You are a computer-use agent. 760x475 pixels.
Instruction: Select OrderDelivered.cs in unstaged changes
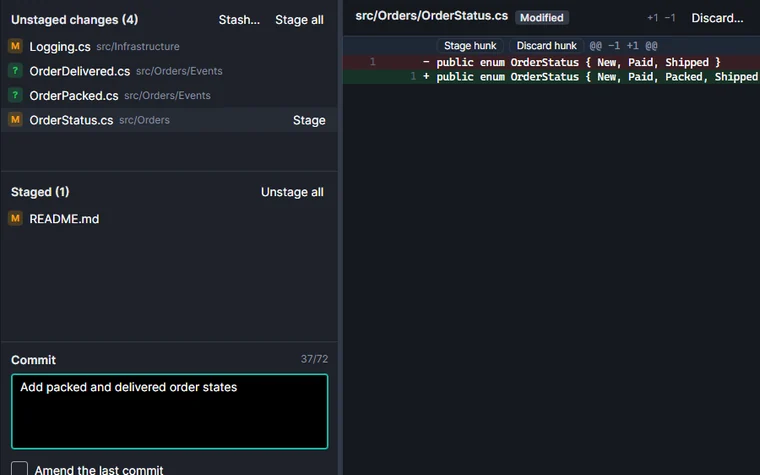pyautogui.click(x=169, y=71)
